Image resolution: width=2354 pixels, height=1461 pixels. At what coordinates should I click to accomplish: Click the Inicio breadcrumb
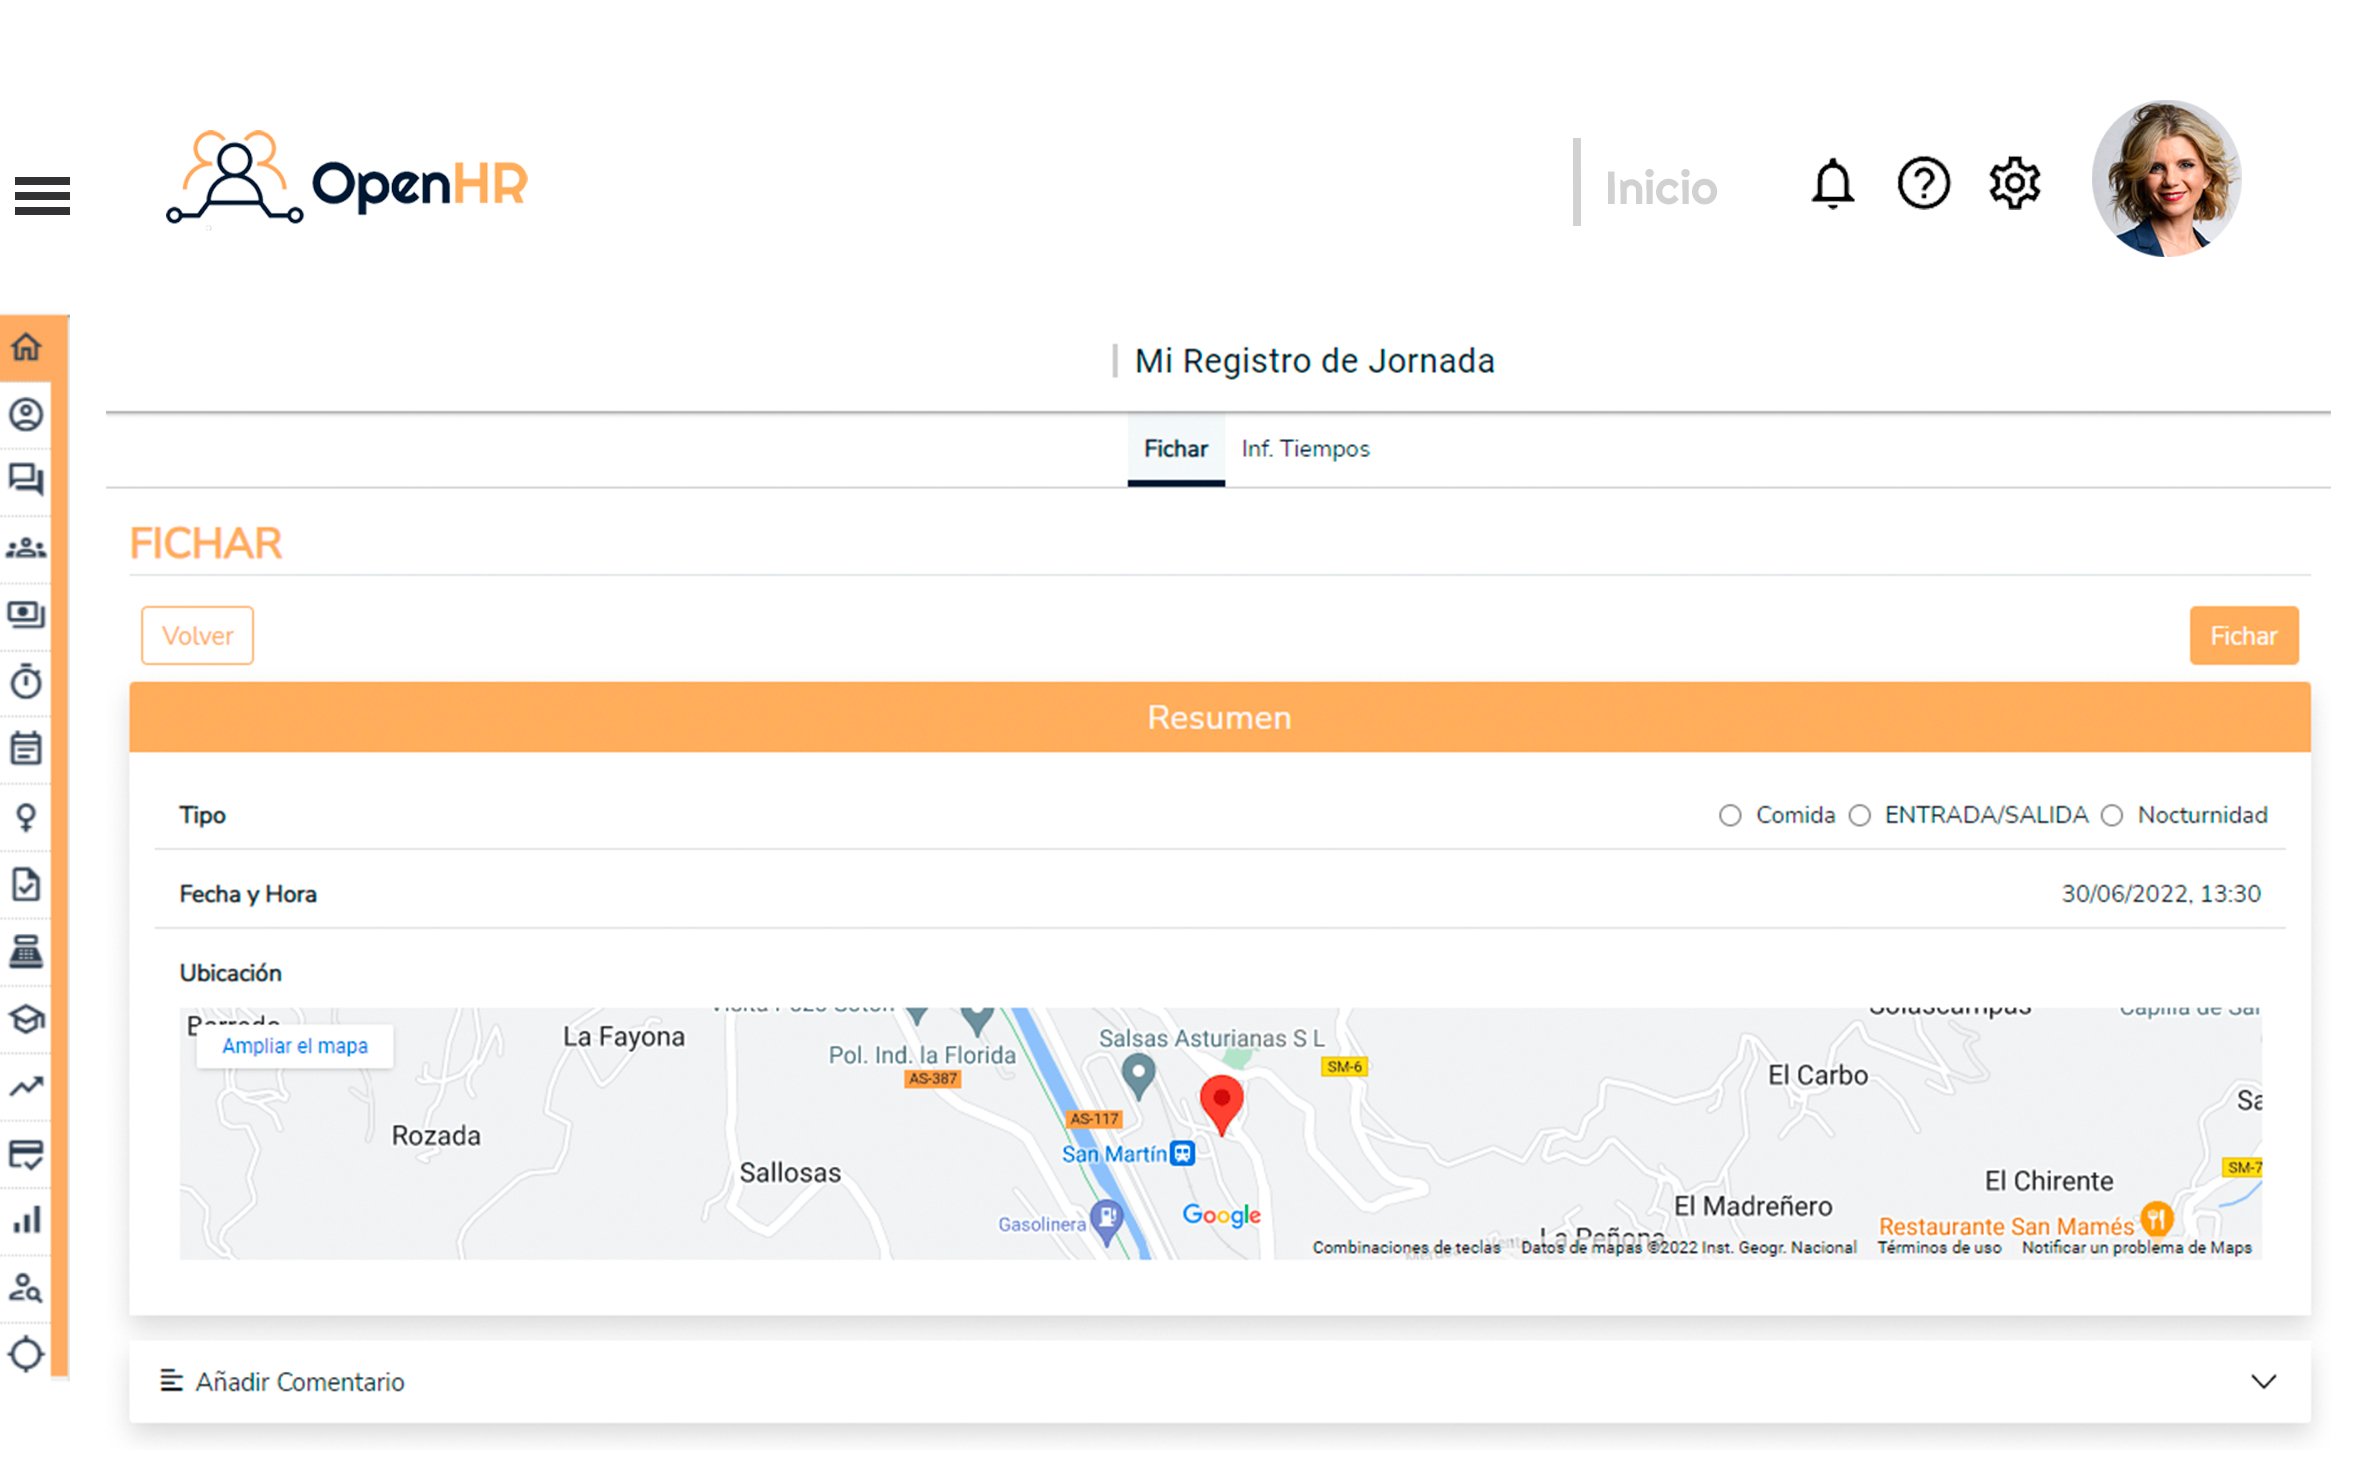pyautogui.click(x=1660, y=188)
